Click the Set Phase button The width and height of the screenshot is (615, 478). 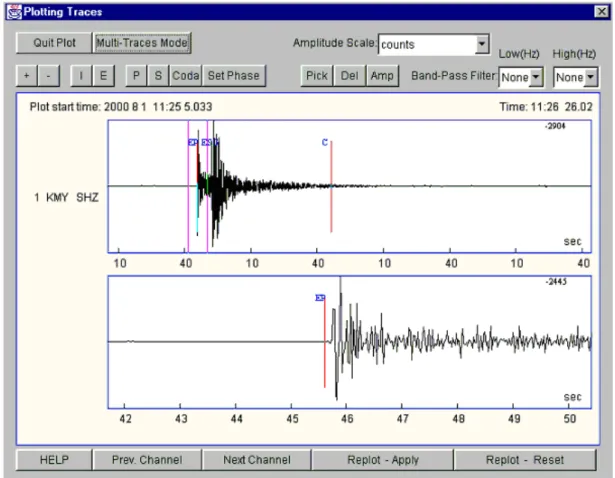234,76
